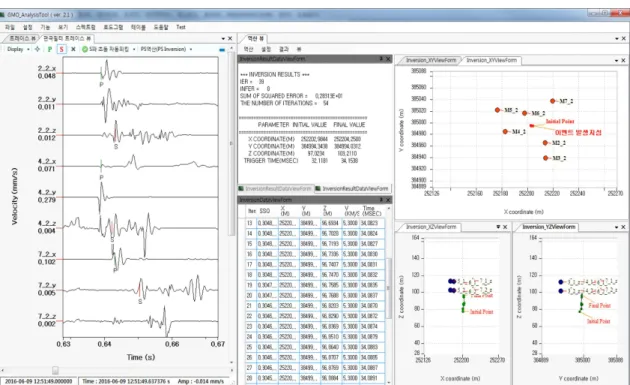Click the SSQ column header

tap(264, 211)
